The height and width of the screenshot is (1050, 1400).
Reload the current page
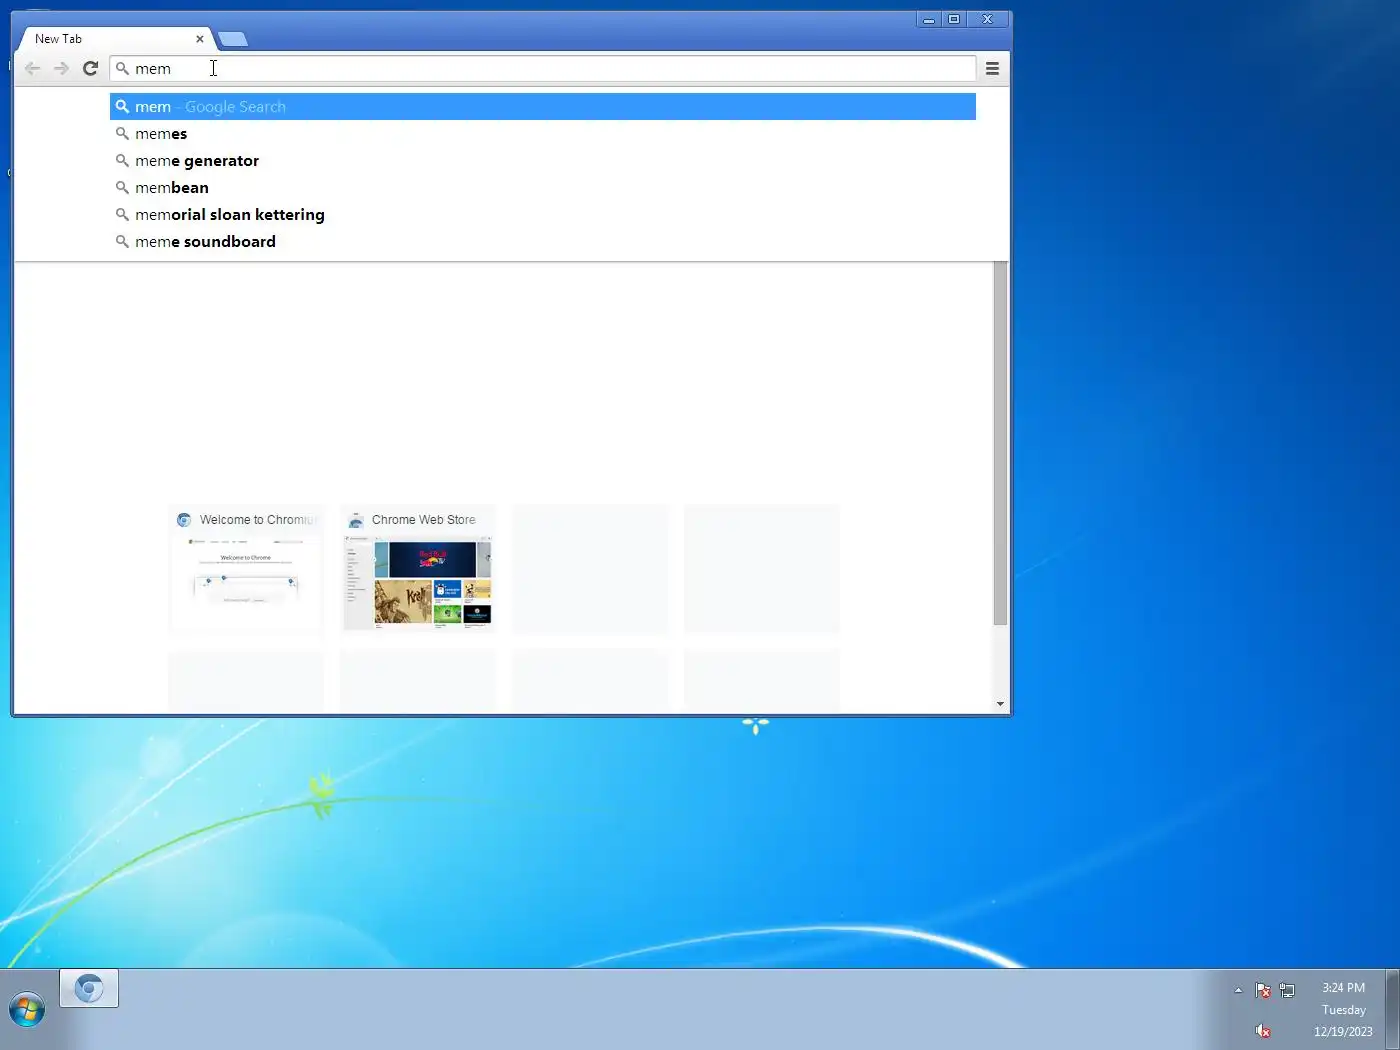click(90, 68)
